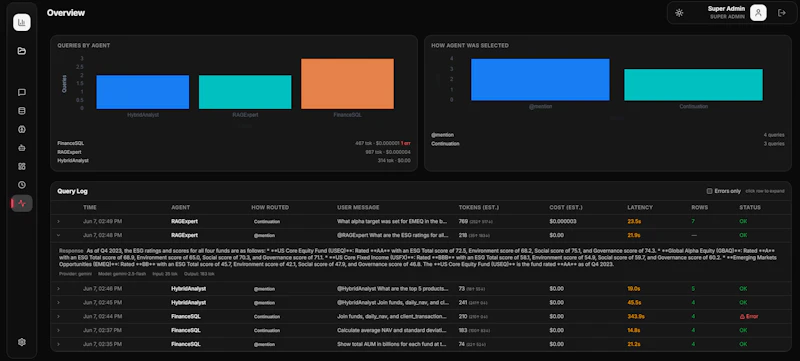
Task: Select the activity pulse icon in the sidebar
Action: (x=21, y=203)
